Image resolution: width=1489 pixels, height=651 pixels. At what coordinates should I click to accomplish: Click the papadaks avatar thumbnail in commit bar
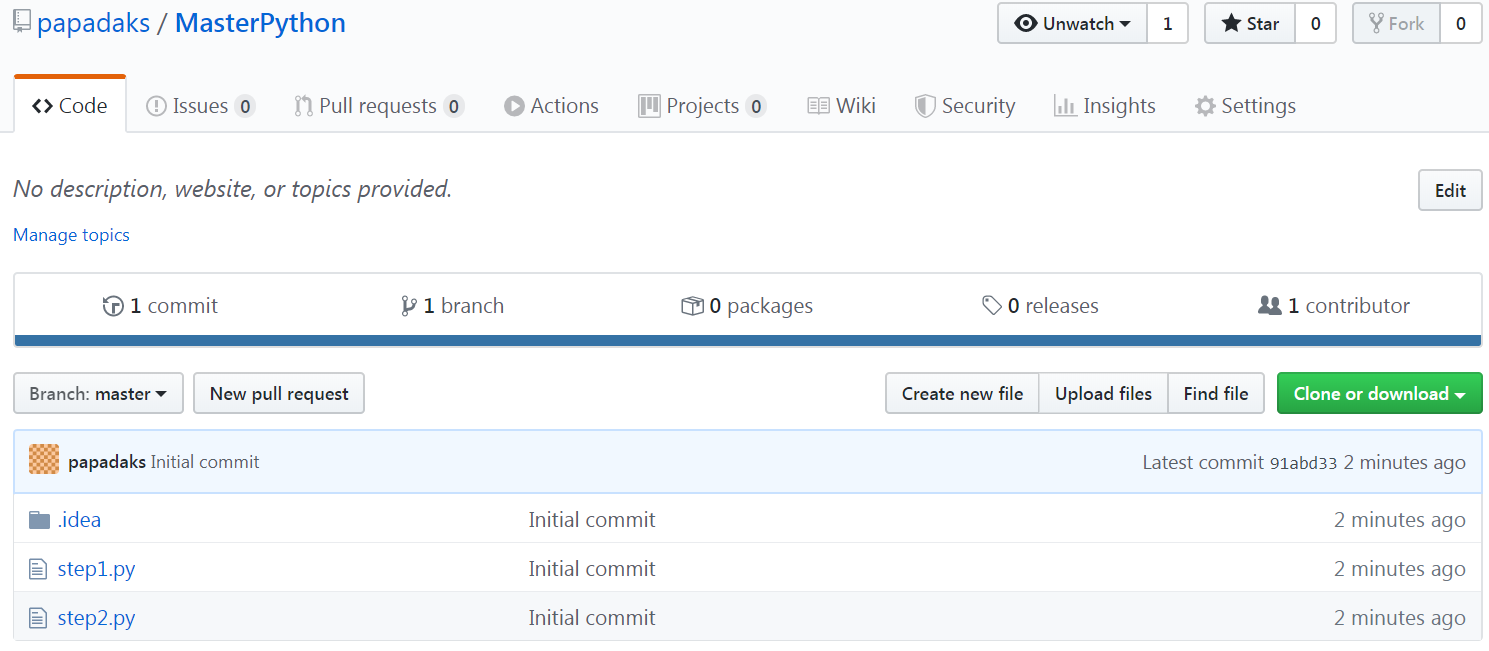tap(44, 460)
